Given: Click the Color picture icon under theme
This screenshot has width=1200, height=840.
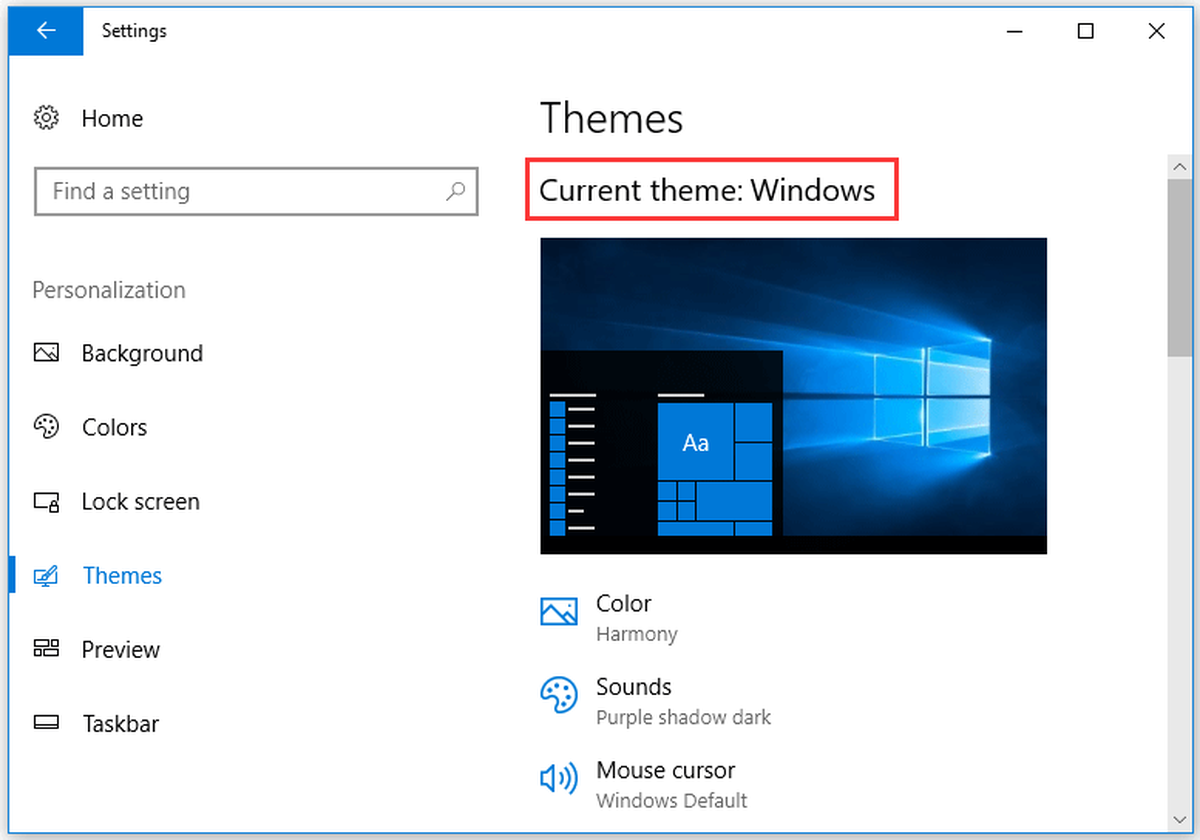Looking at the screenshot, I should (559, 611).
